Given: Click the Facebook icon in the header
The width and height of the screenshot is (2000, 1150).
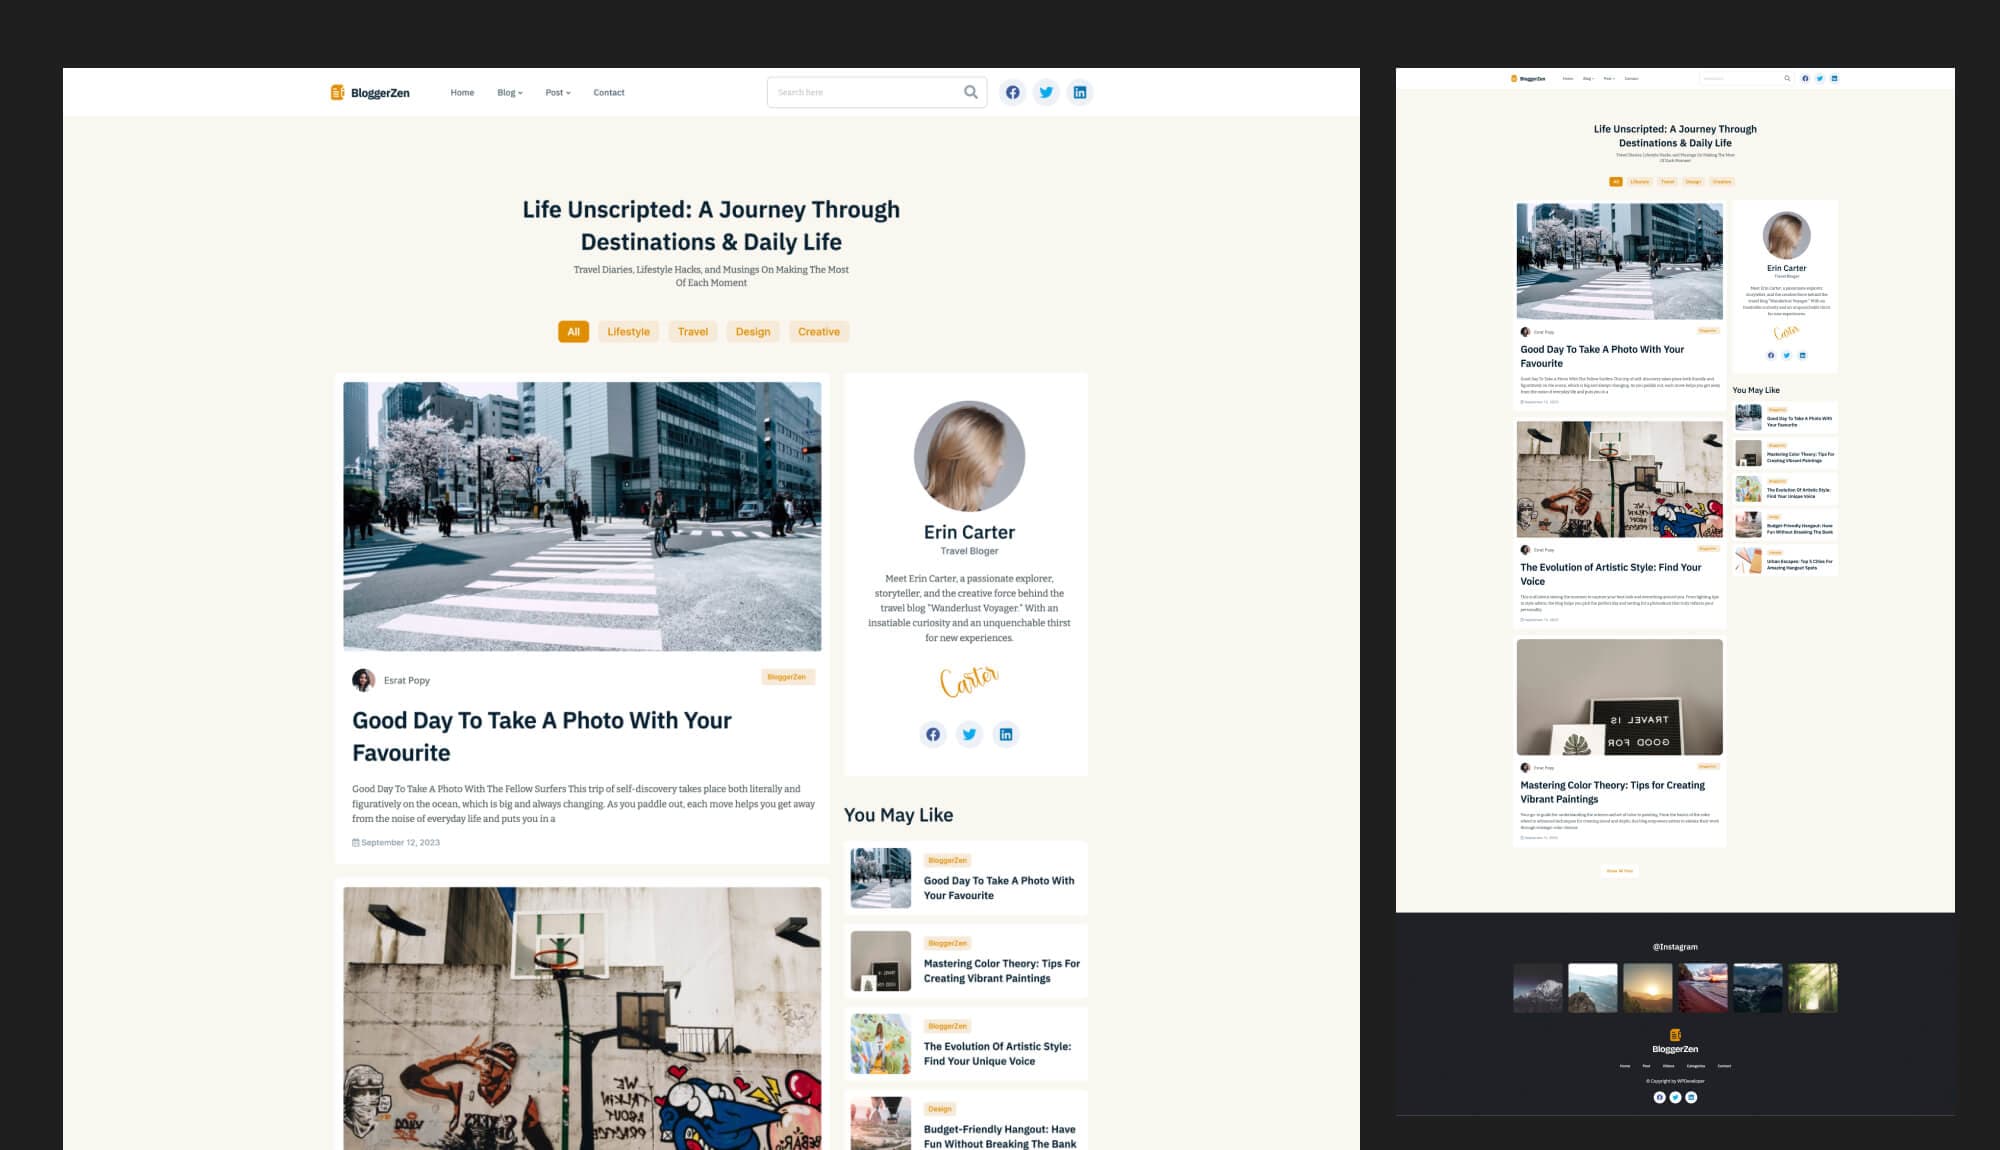Looking at the screenshot, I should 1012,92.
